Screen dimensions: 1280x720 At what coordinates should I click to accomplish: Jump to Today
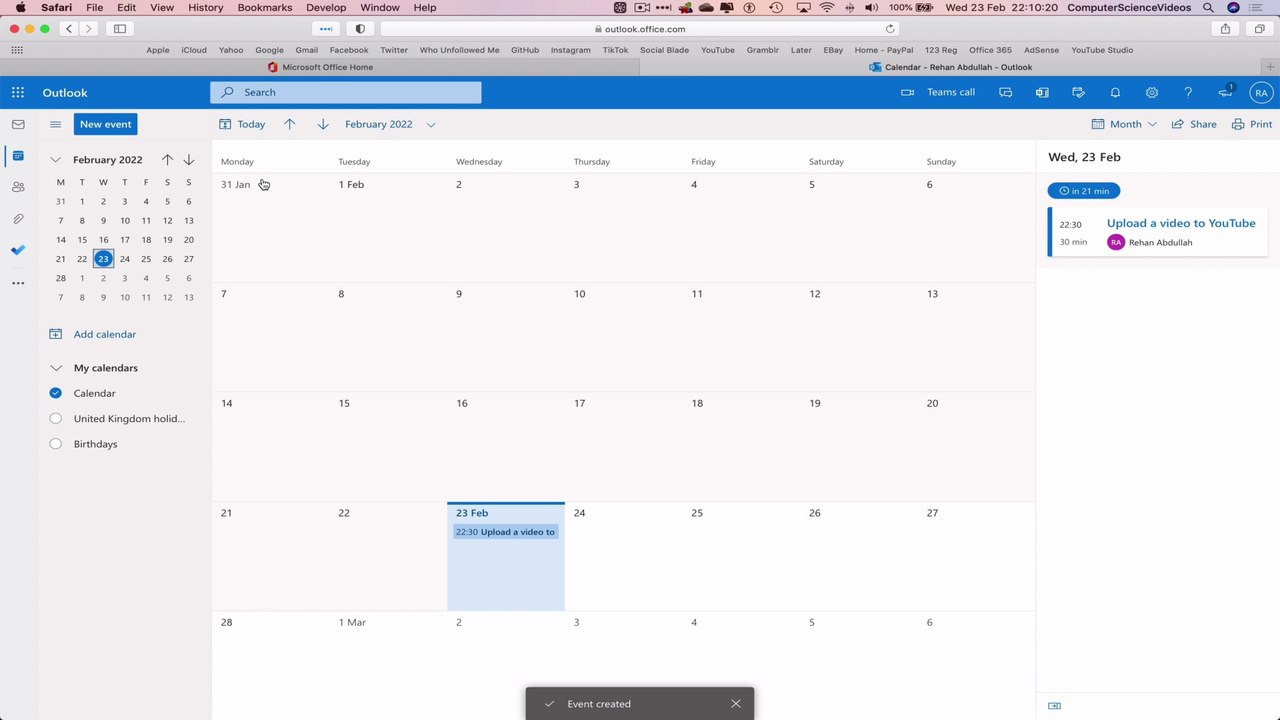tap(243, 124)
